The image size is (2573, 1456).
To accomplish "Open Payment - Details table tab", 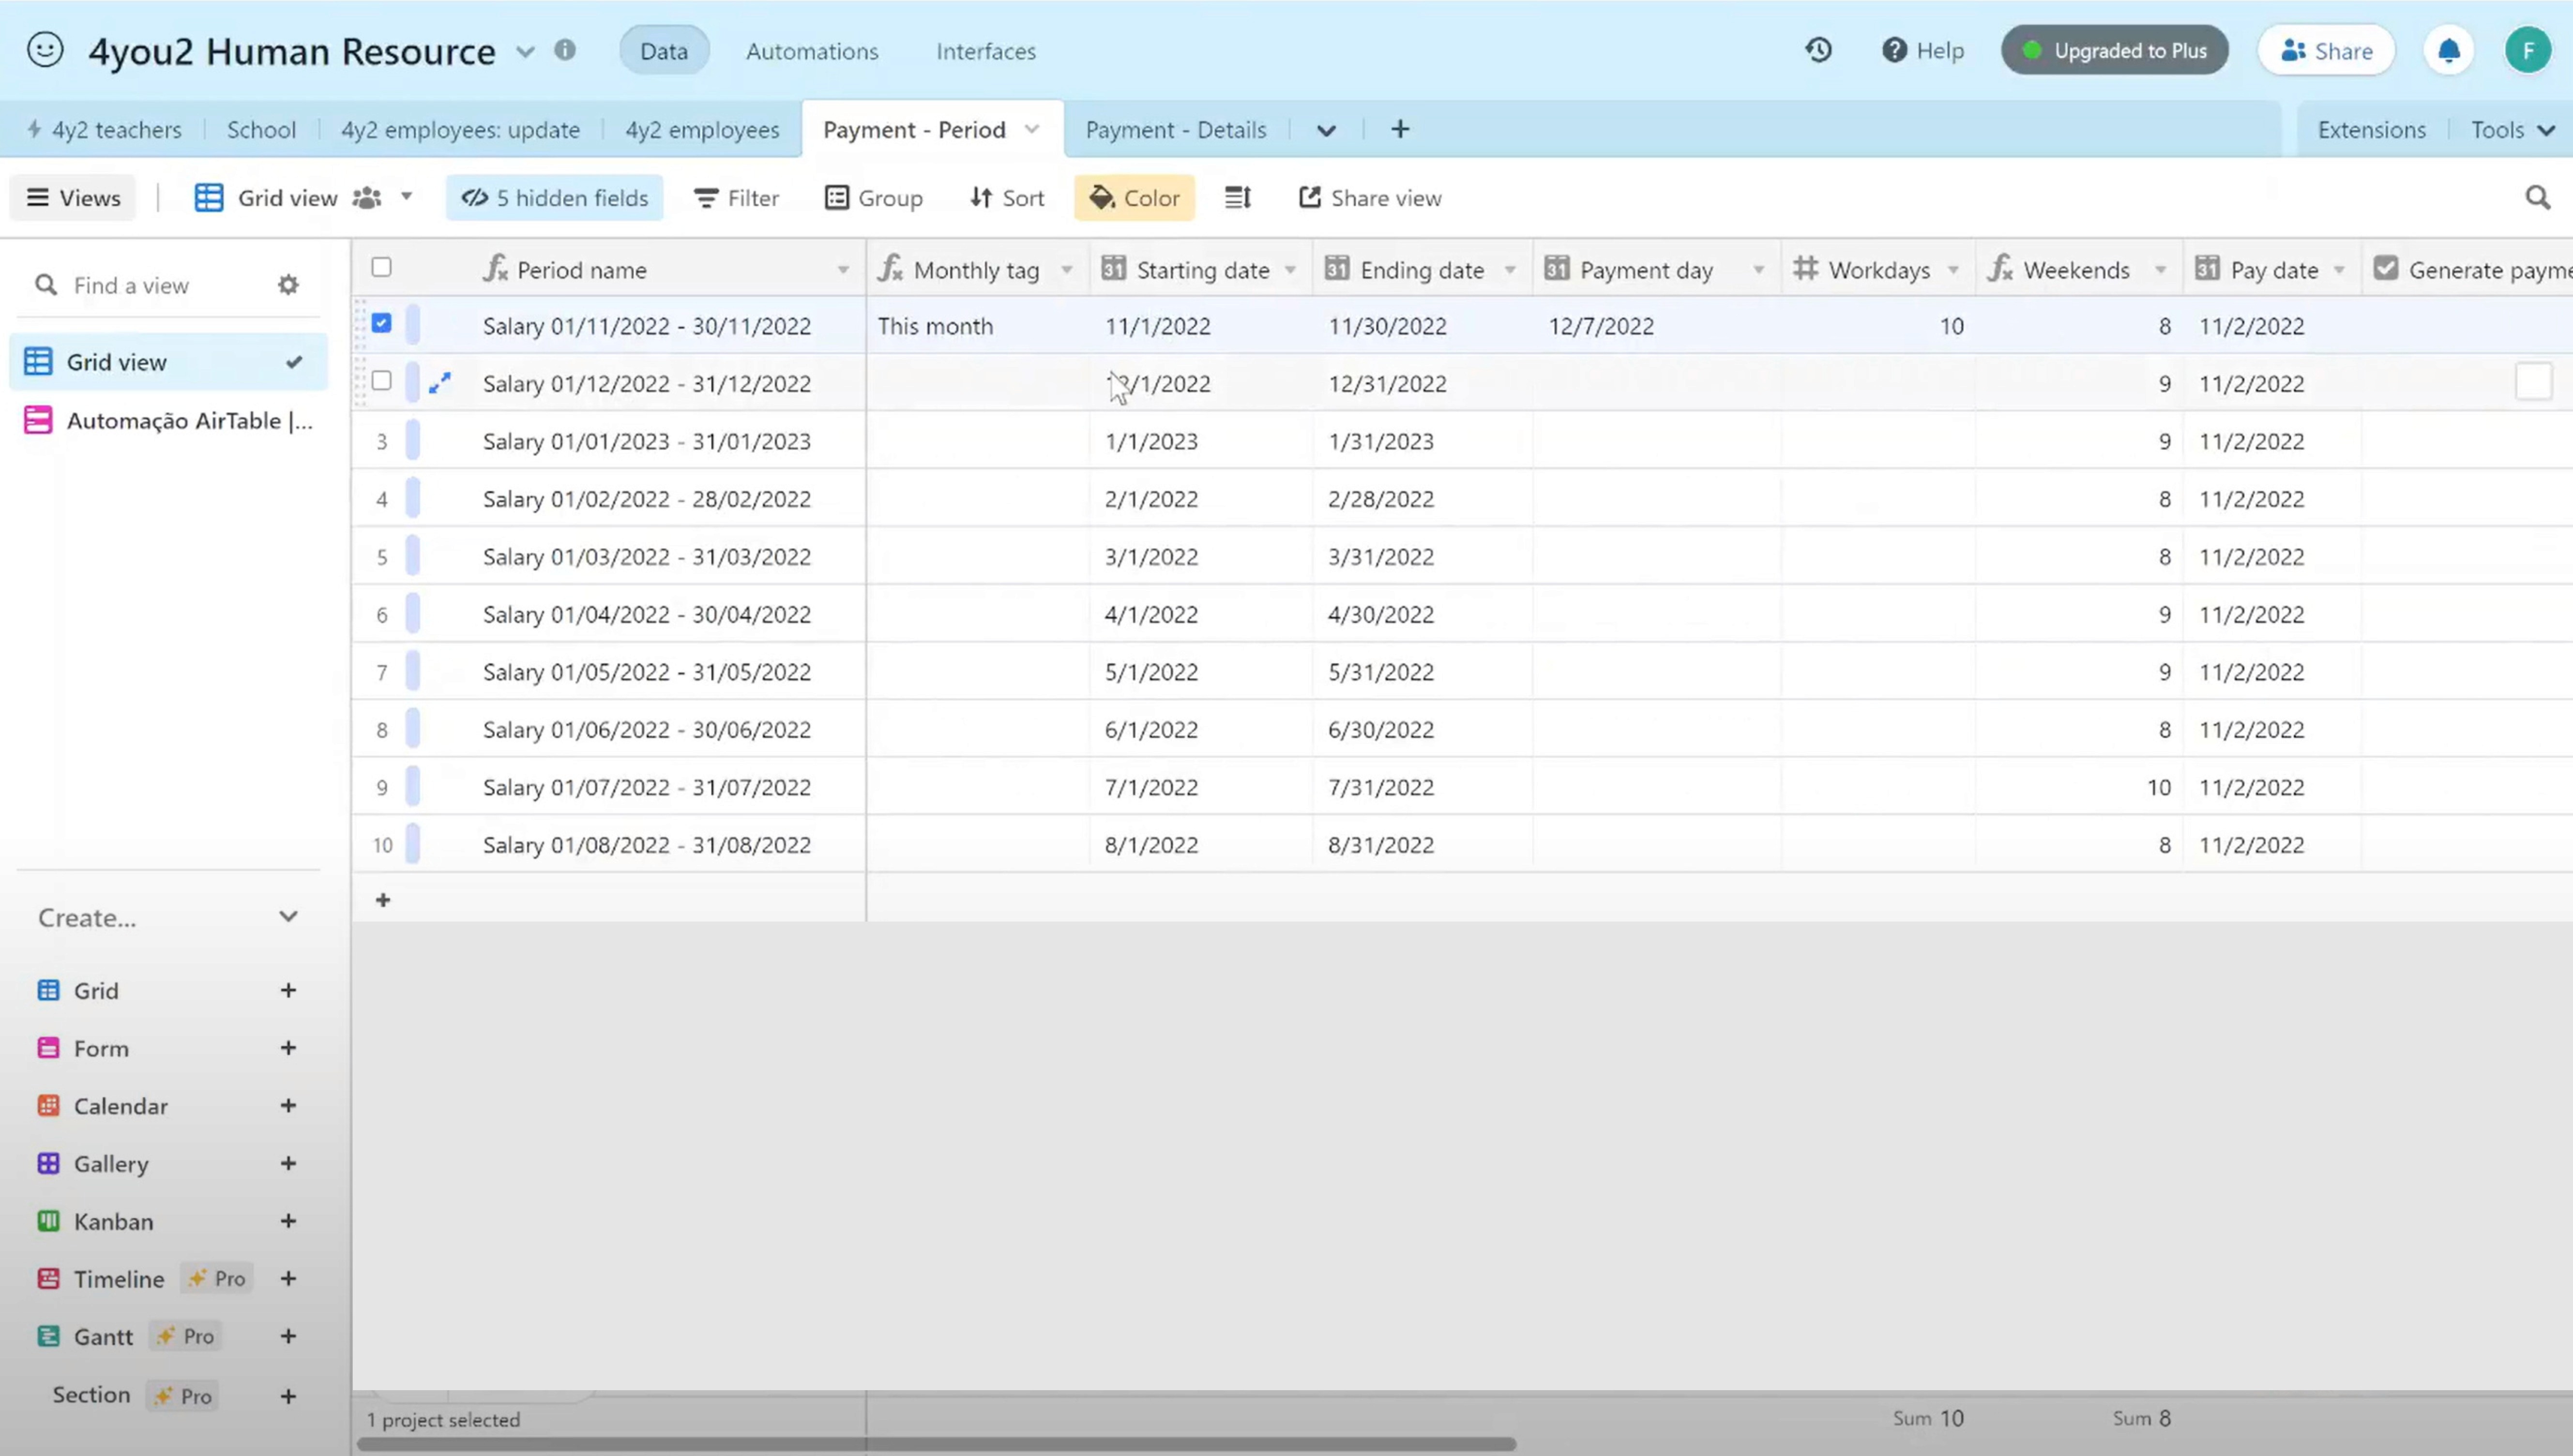I will [x=1176, y=130].
